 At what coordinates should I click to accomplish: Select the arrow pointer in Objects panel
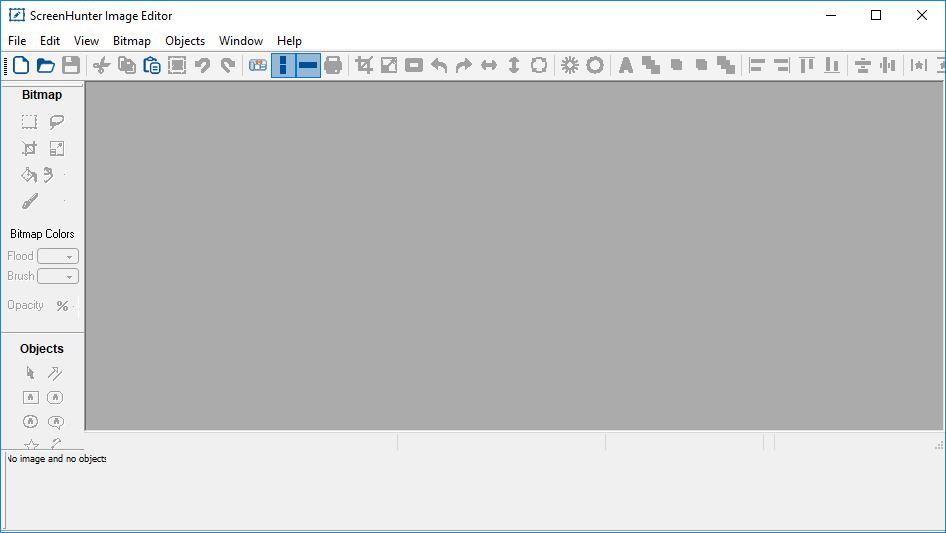point(30,373)
